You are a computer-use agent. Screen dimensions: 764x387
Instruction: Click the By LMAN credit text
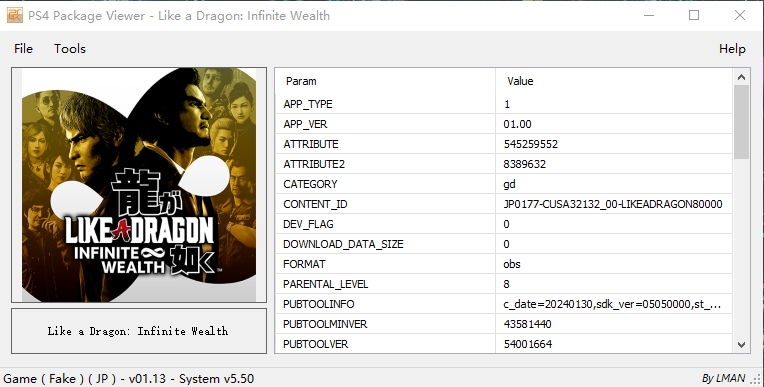pyautogui.click(x=723, y=378)
